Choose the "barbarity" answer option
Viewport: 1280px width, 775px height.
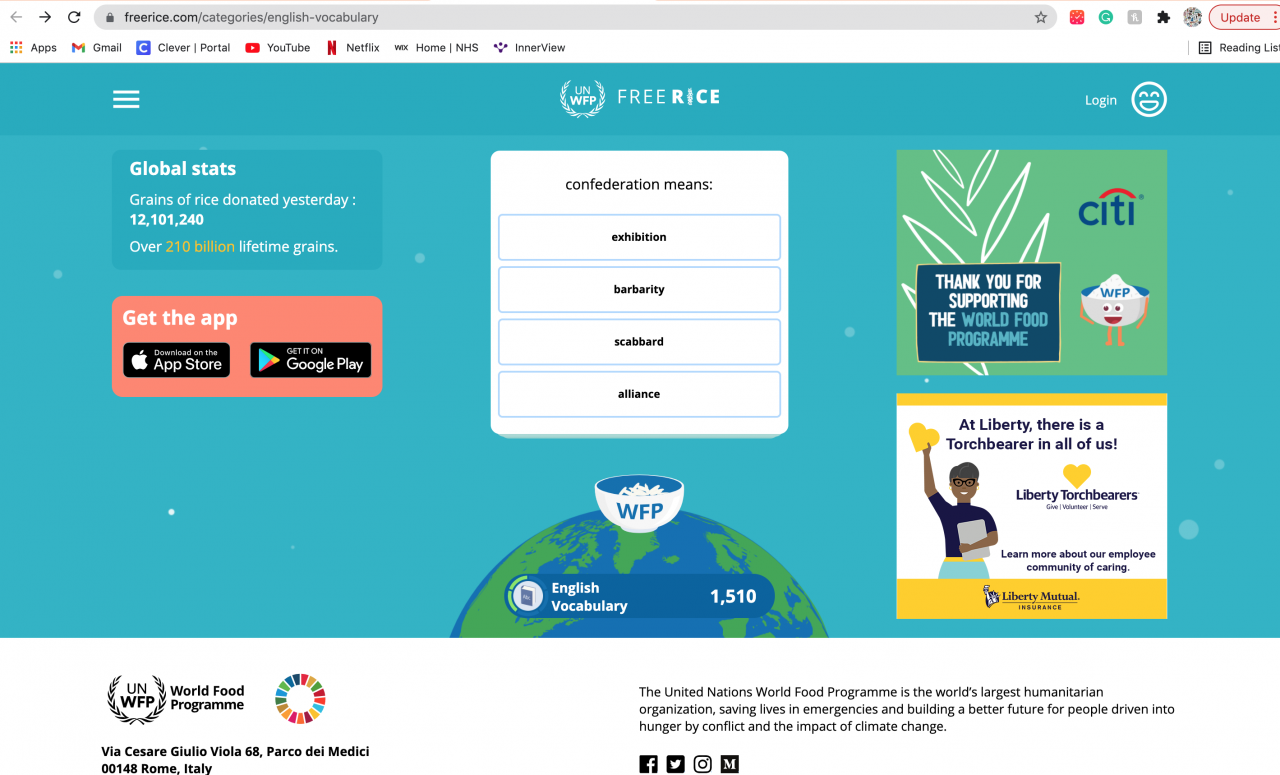(639, 289)
